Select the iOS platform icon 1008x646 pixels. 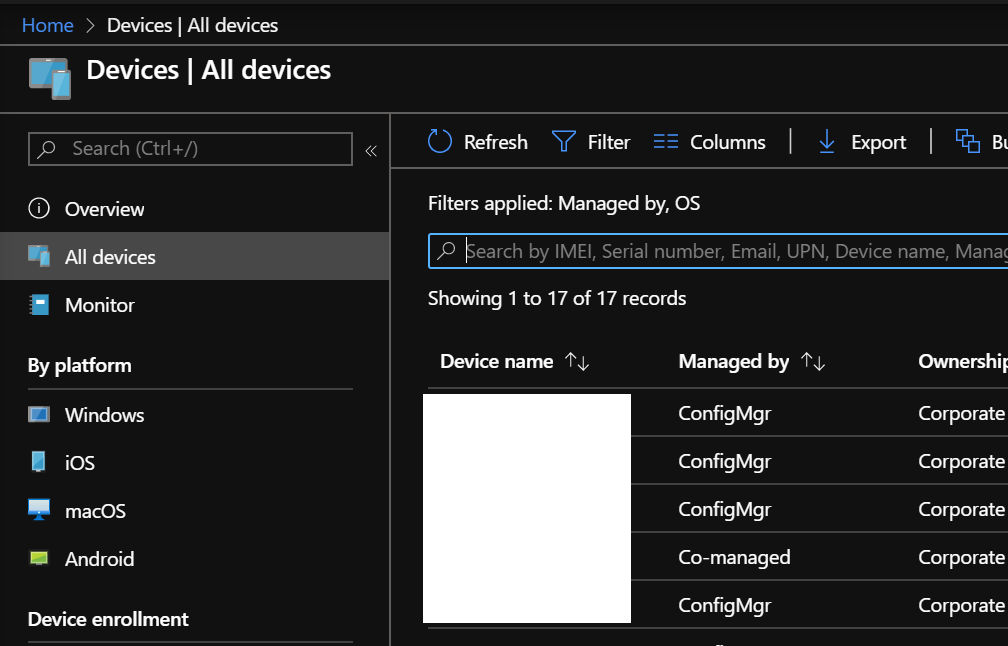tap(39, 463)
